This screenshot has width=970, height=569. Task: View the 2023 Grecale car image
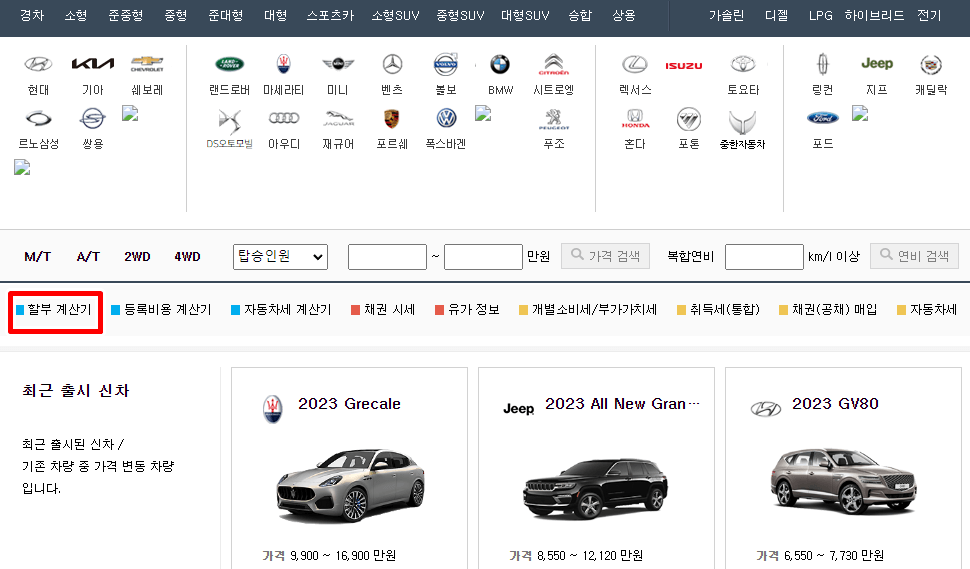(x=350, y=487)
